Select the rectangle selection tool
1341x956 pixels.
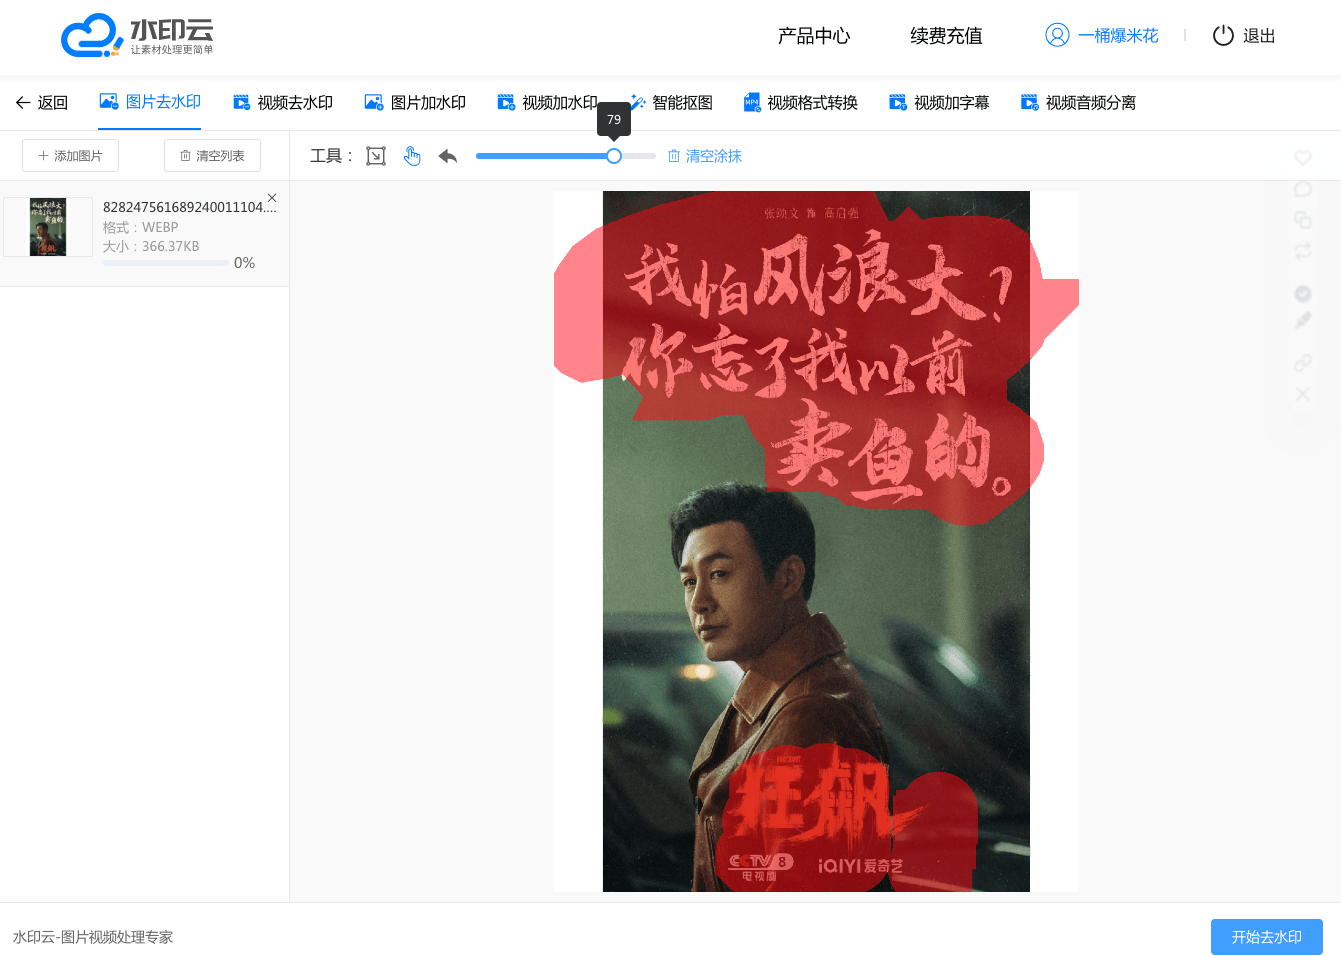pos(376,156)
